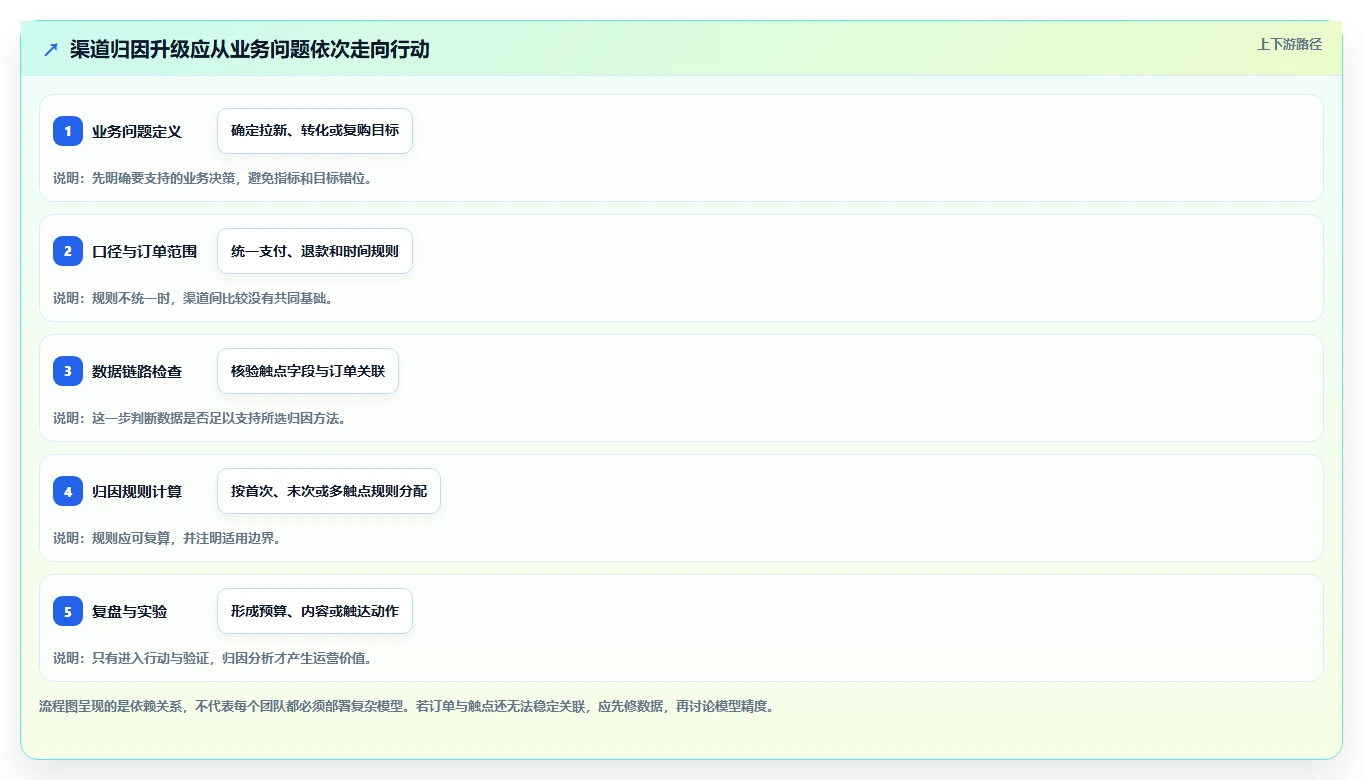
Task: Select step number 3 badge
Action: coord(68,371)
